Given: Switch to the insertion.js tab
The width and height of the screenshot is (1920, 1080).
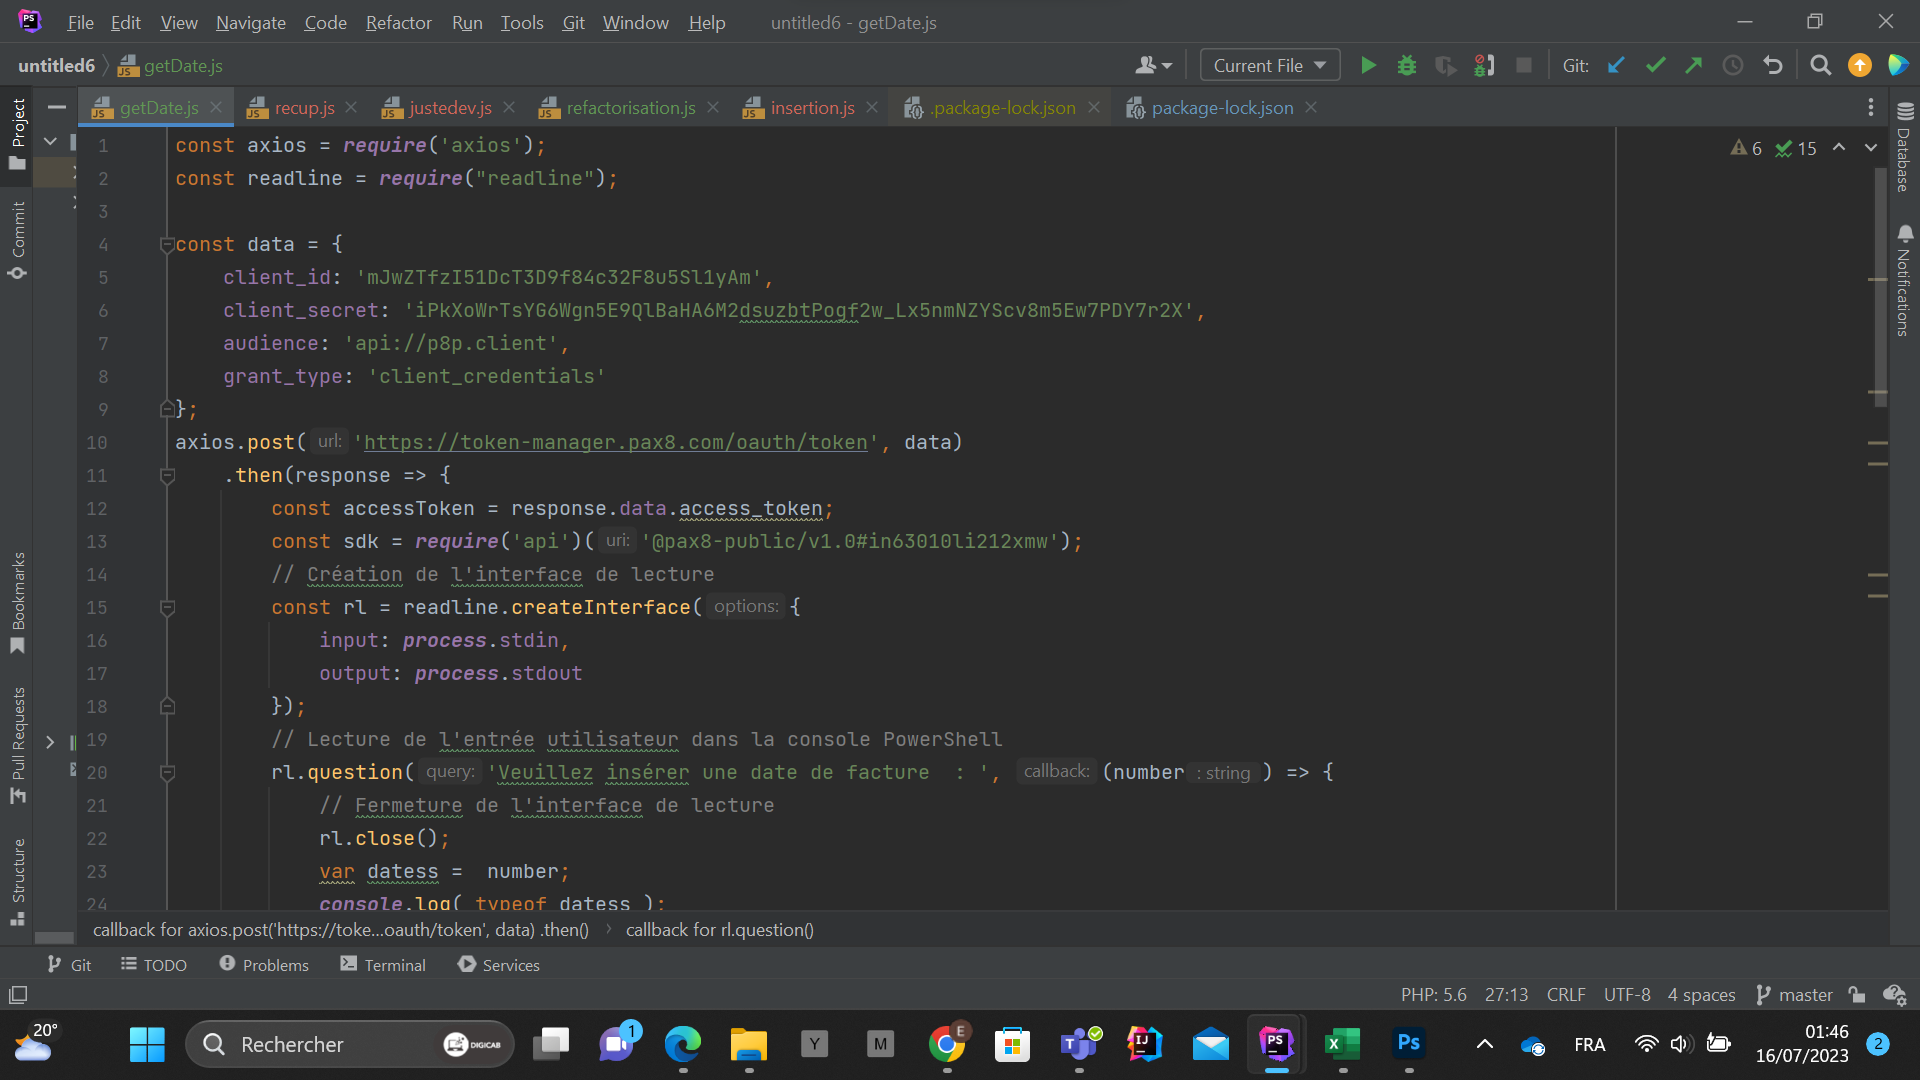Looking at the screenshot, I should (811, 108).
